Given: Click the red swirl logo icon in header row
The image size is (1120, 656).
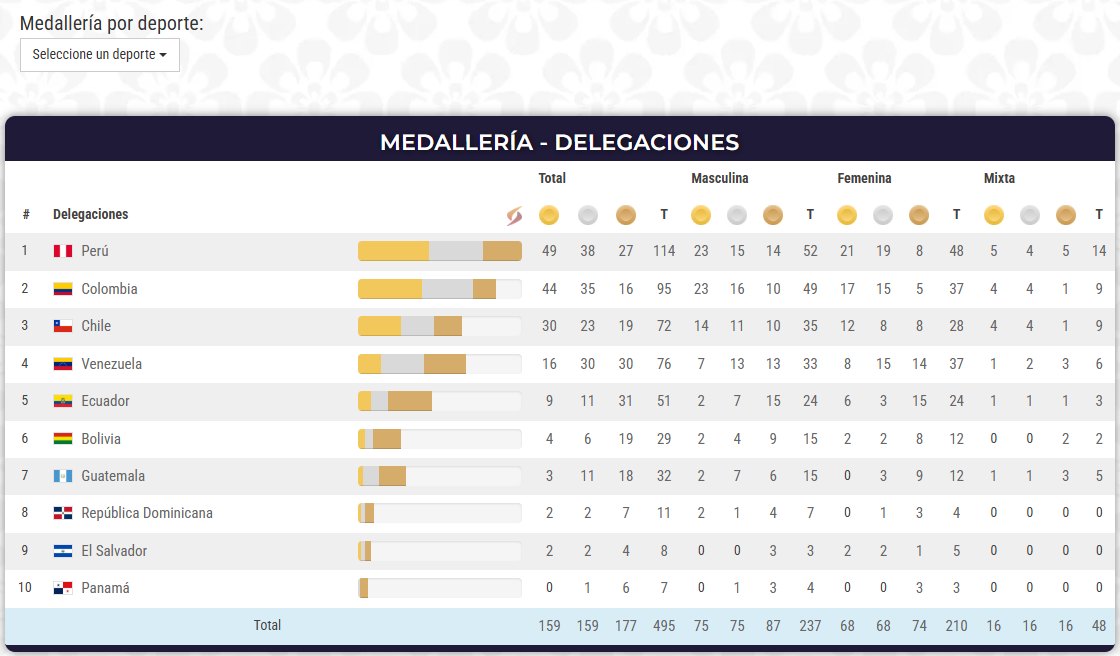Looking at the screenshot, I should click(x=514, y=215).
